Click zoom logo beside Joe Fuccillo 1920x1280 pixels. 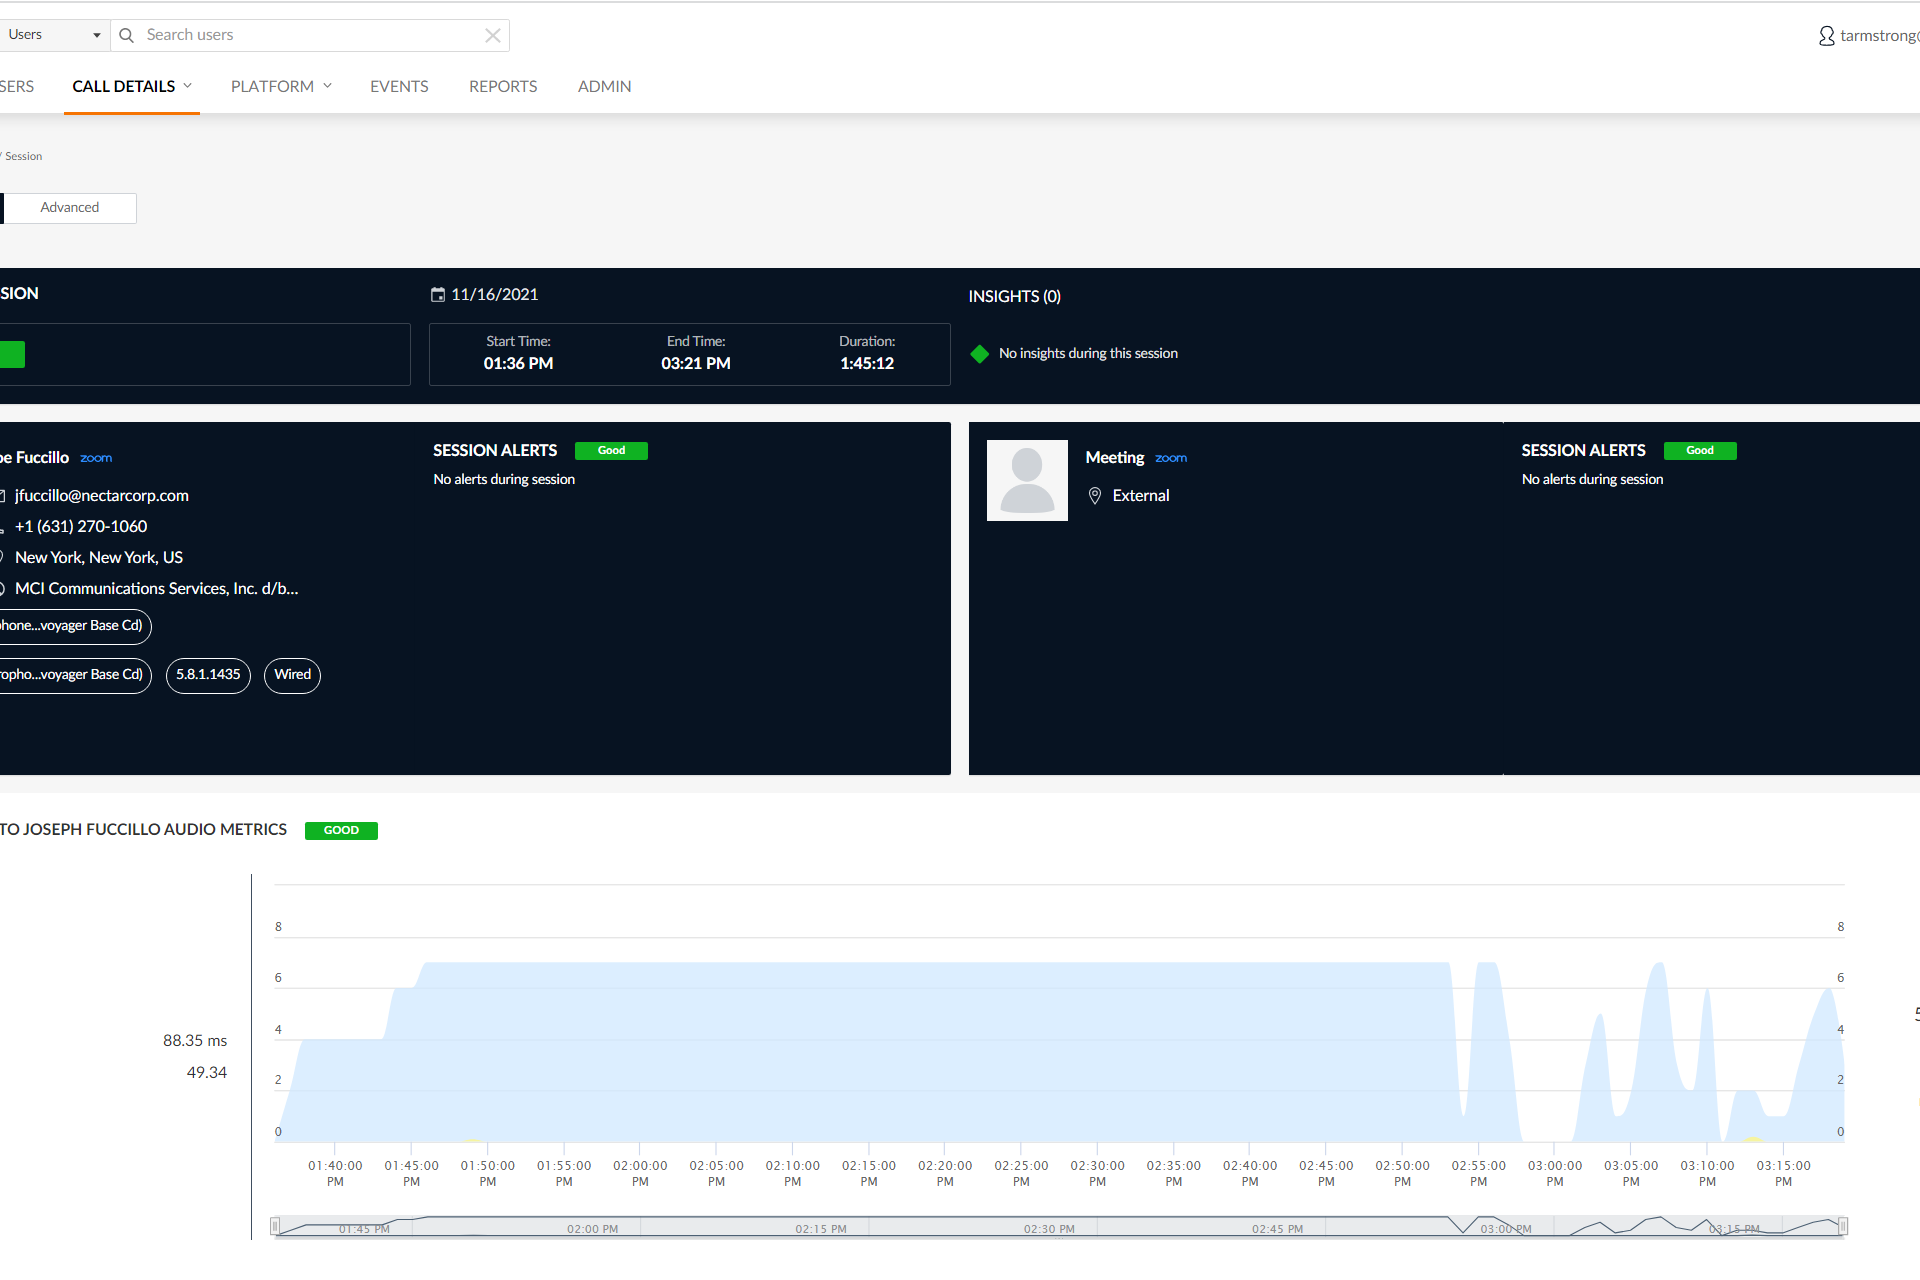[x=96, y=458]
